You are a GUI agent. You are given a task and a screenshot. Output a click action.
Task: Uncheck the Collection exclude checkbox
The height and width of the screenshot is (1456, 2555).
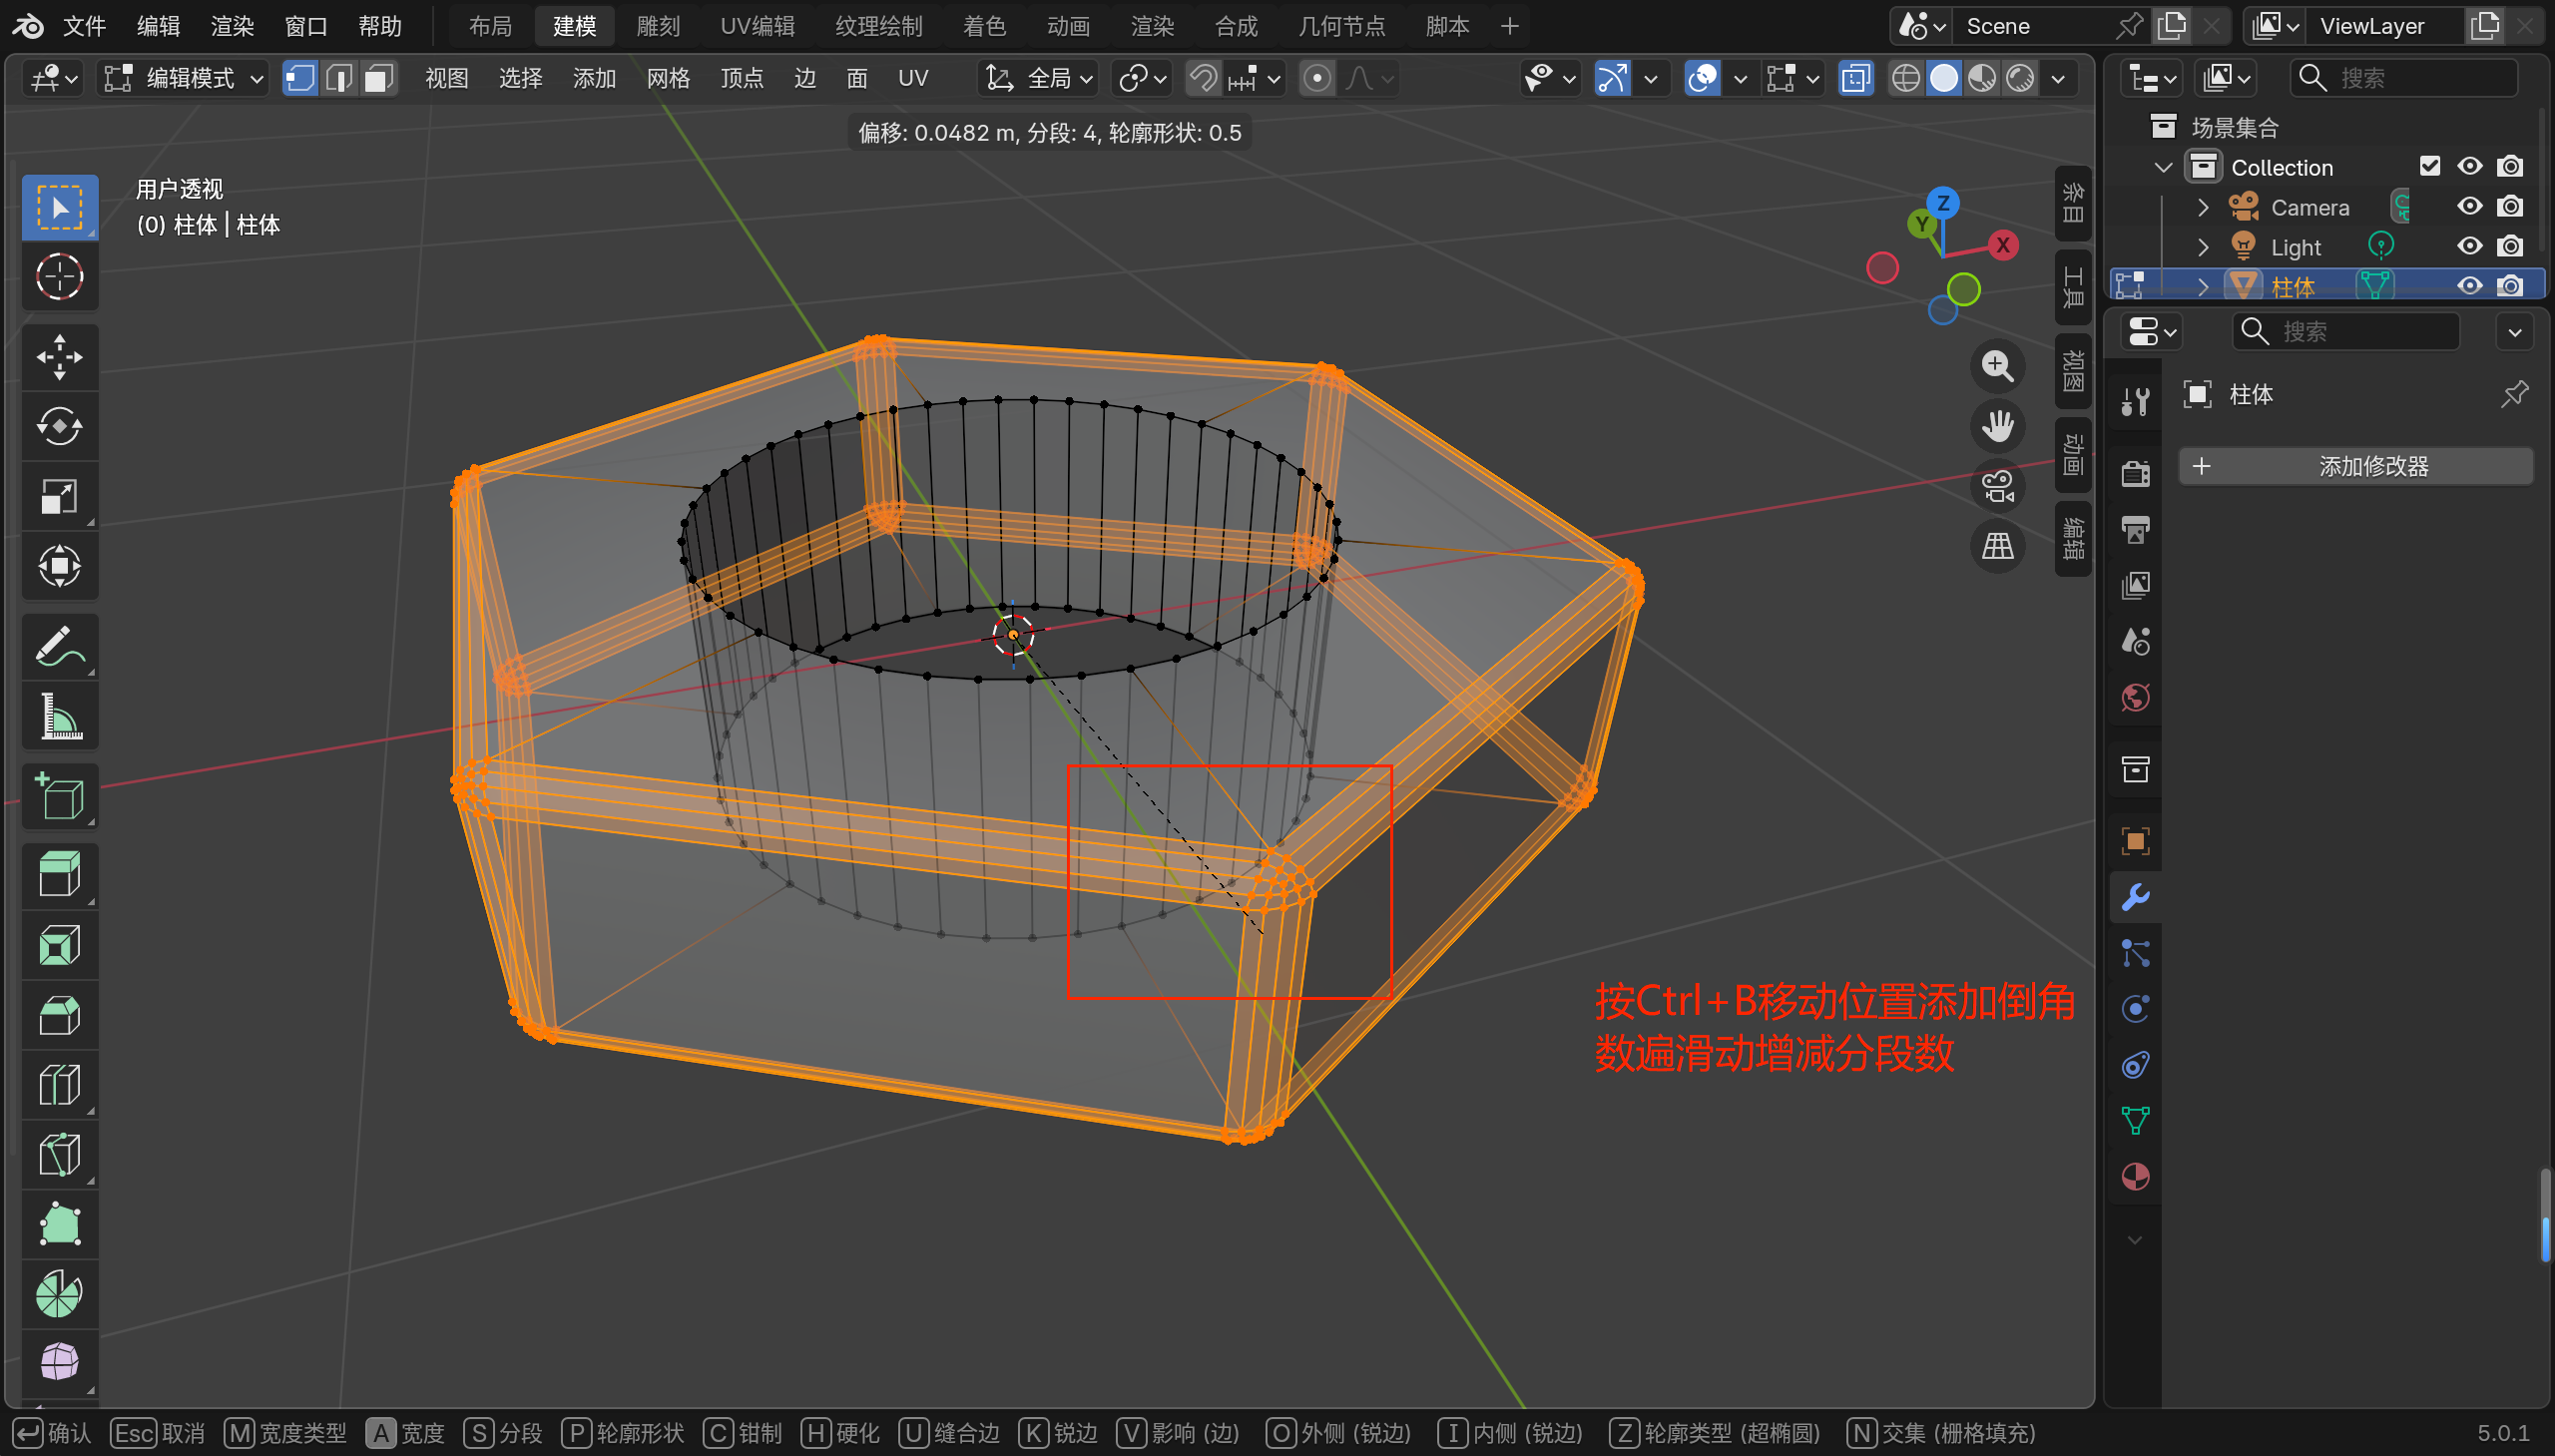2429,166
